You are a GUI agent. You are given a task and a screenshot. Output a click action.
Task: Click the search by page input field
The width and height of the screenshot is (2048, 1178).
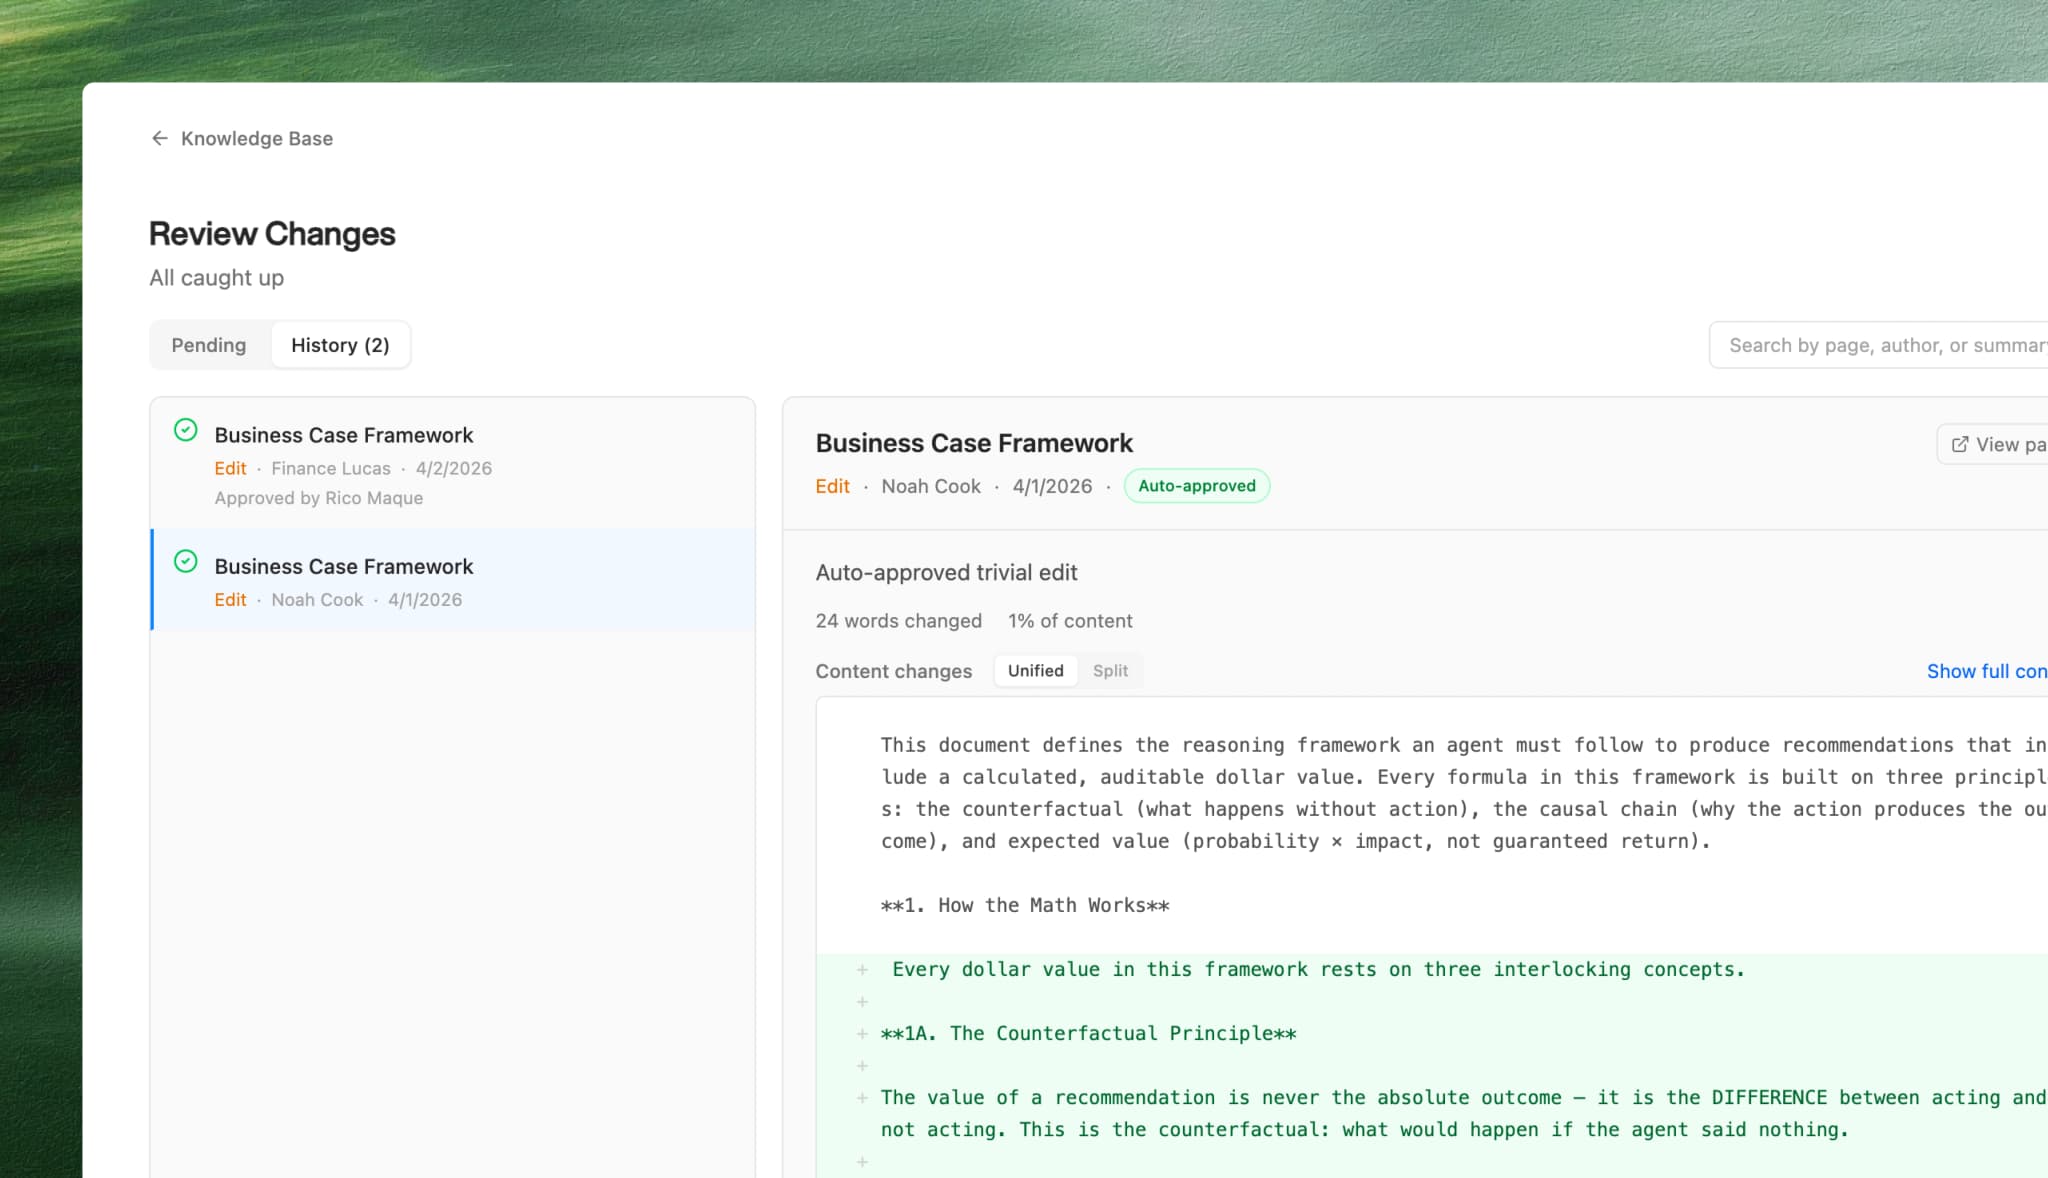tap(1880, 344)
